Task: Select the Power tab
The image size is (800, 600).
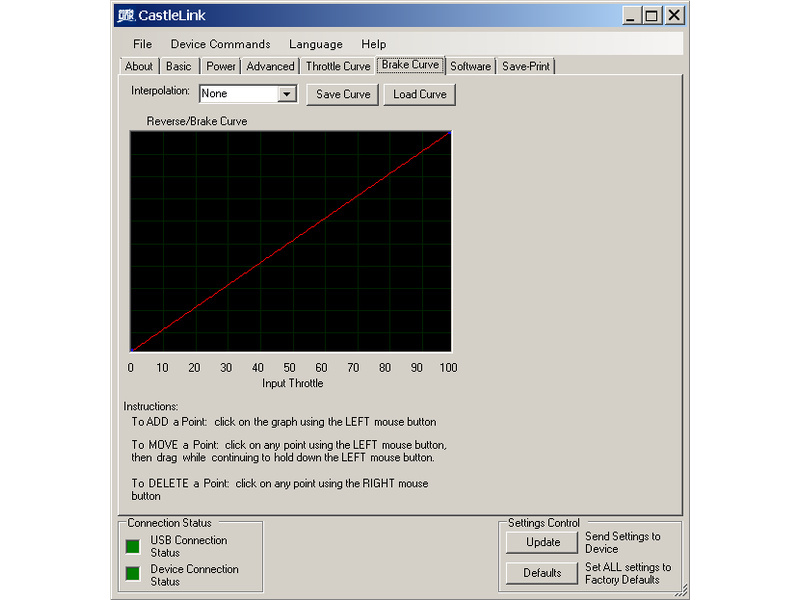Action: pos(221,67)
